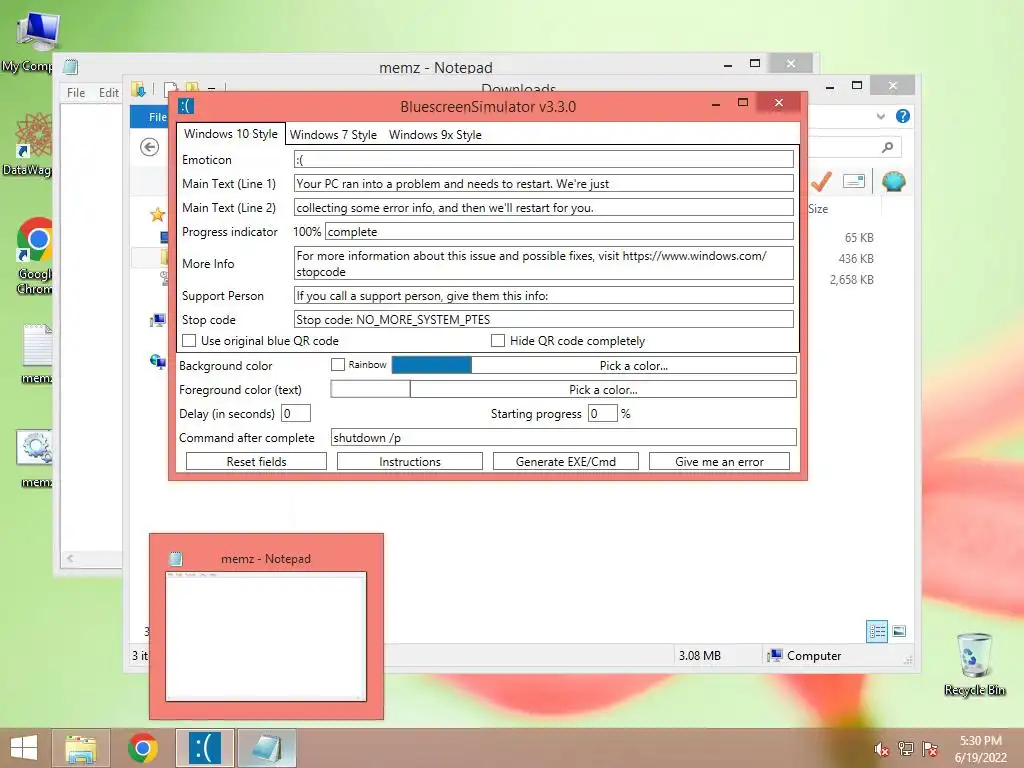Click the Favorites star in Downloads sidebar
This screenshot has height=768, width=1024.
157,214
